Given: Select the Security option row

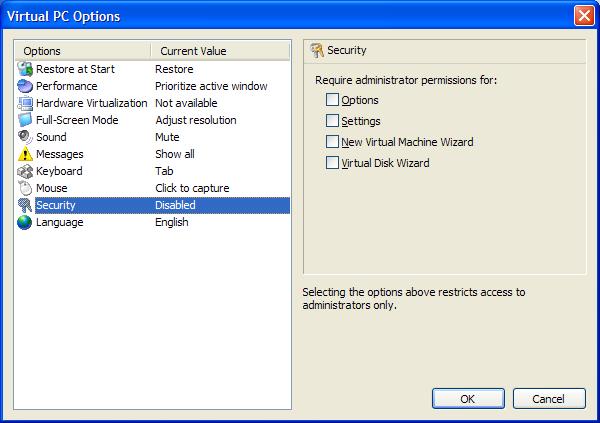Looking at the screenshot, I should point(153,205).
